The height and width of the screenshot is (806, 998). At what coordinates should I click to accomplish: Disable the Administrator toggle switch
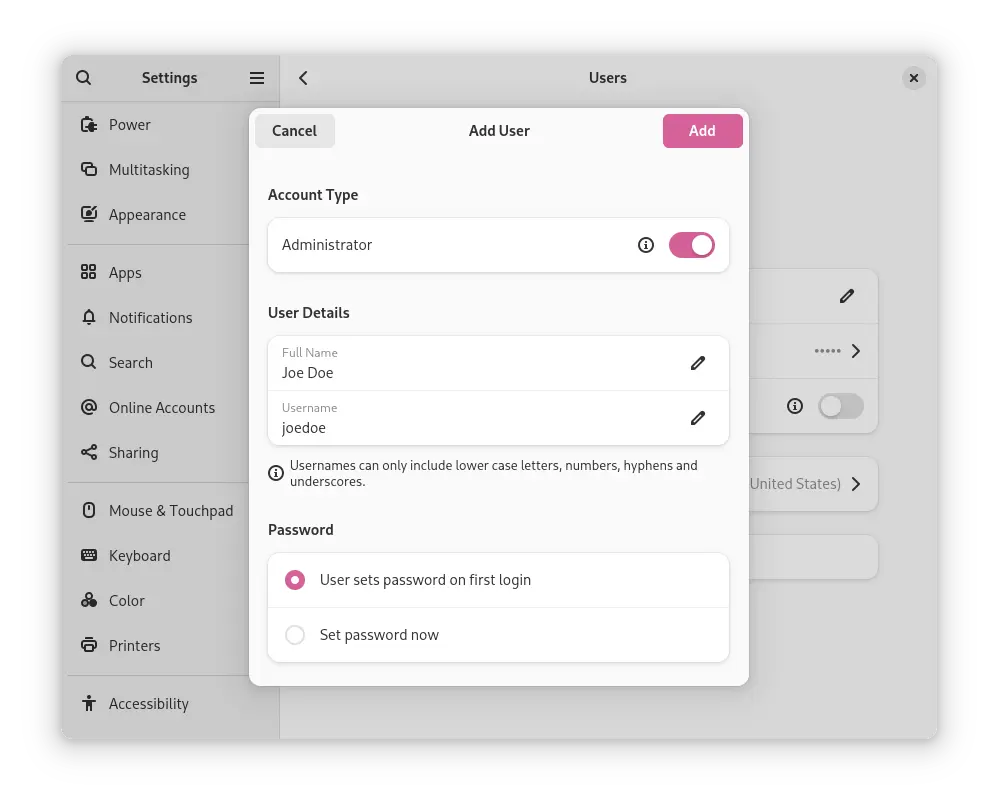[691, 245]
